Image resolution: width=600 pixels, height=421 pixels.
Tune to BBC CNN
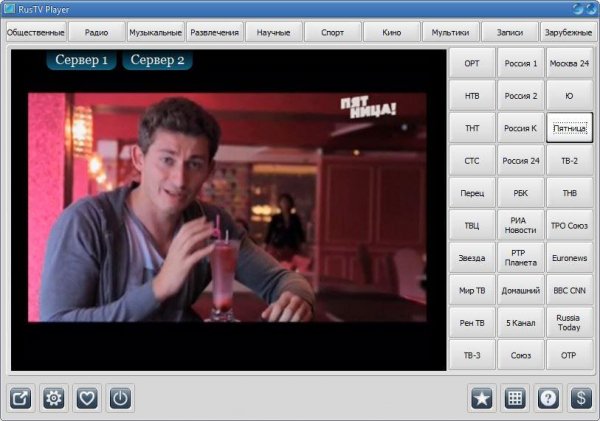[569, 290]
